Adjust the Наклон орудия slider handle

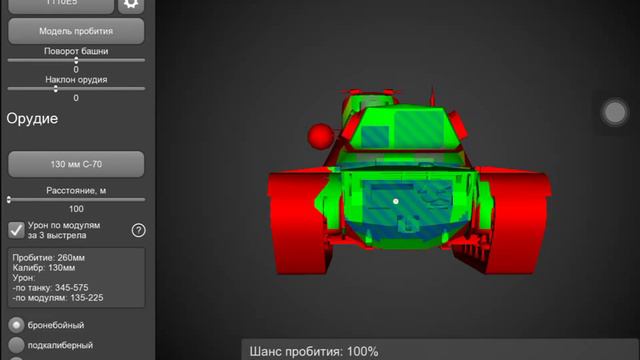56,89
